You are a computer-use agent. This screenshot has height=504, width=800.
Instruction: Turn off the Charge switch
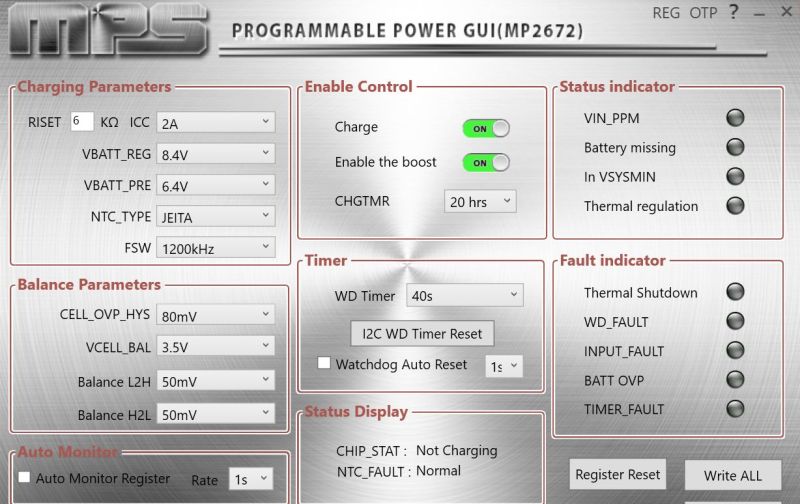(486, 129)
